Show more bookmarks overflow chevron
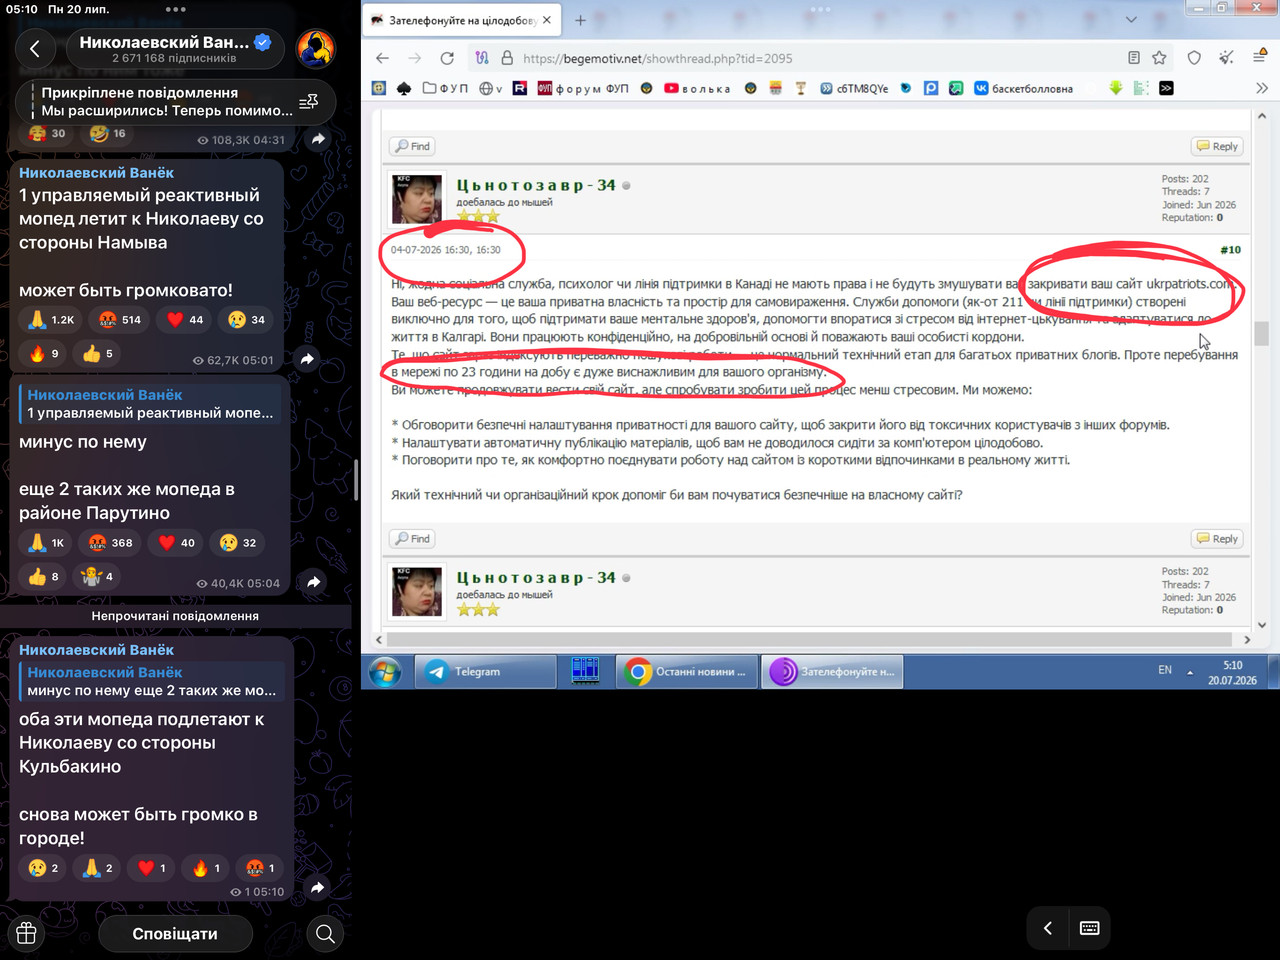Screen dimensions: 1280x960 point(1262,88)
